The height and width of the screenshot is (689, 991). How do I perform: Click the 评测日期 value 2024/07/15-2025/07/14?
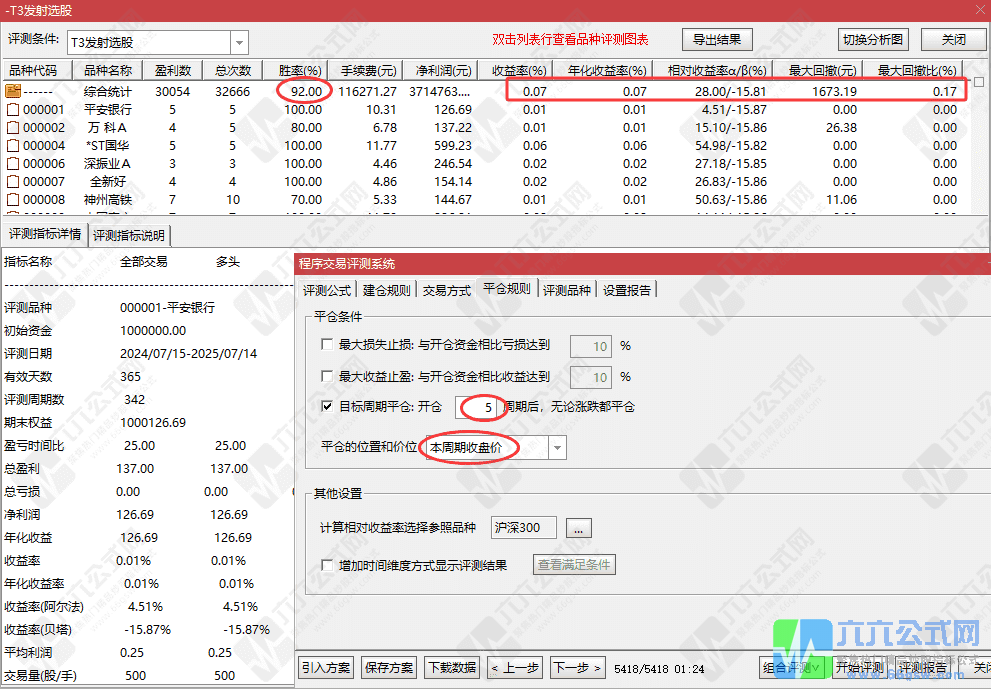click(x=188, y=354)
